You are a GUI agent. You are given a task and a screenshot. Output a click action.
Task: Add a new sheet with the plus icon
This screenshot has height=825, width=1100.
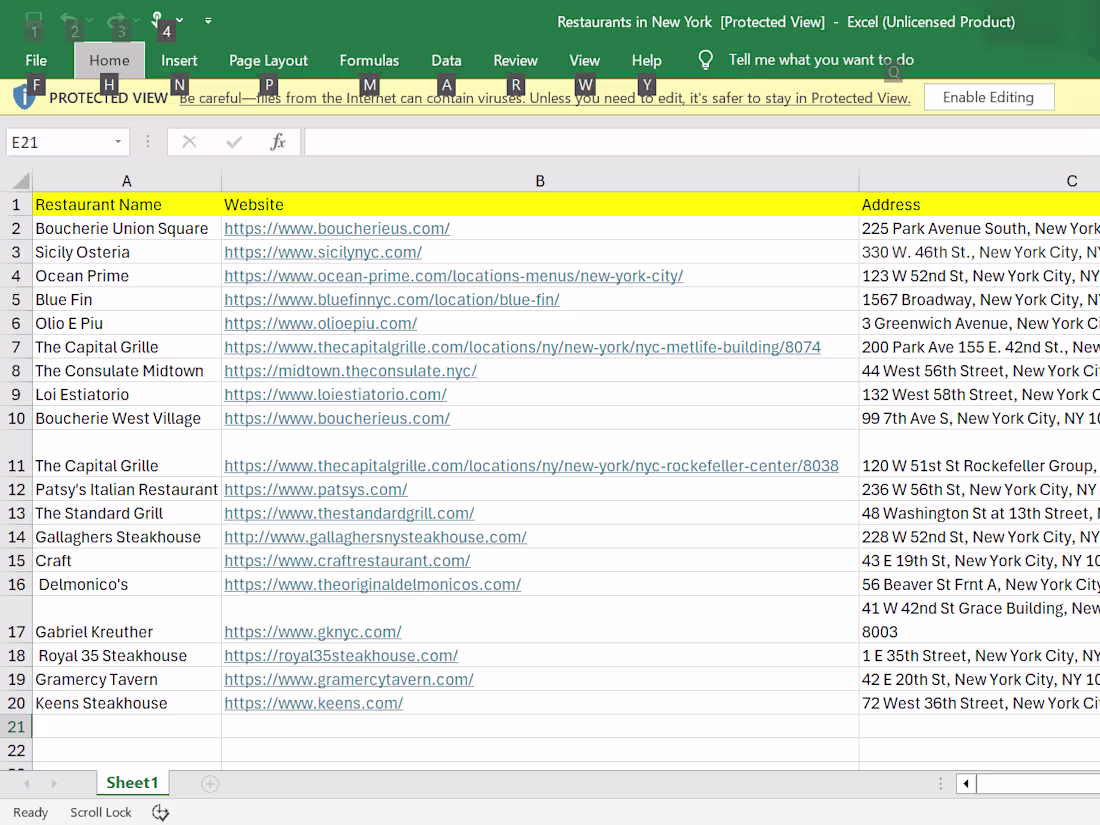tap(210, 784)
